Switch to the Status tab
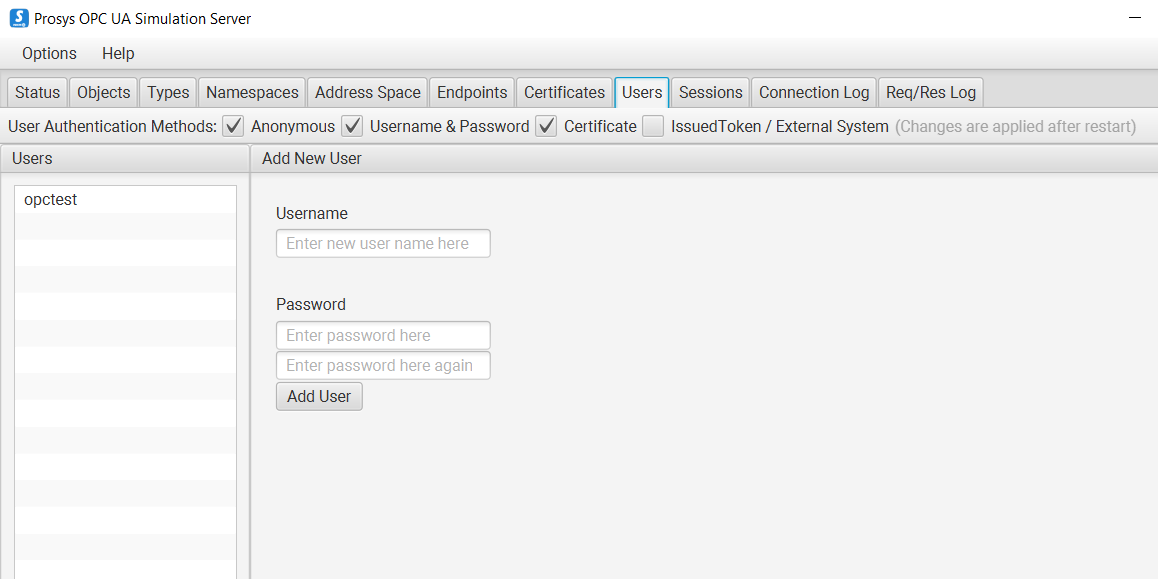Image resolution: width=1158 pixels, height=579 pixels. coord(38,92)
